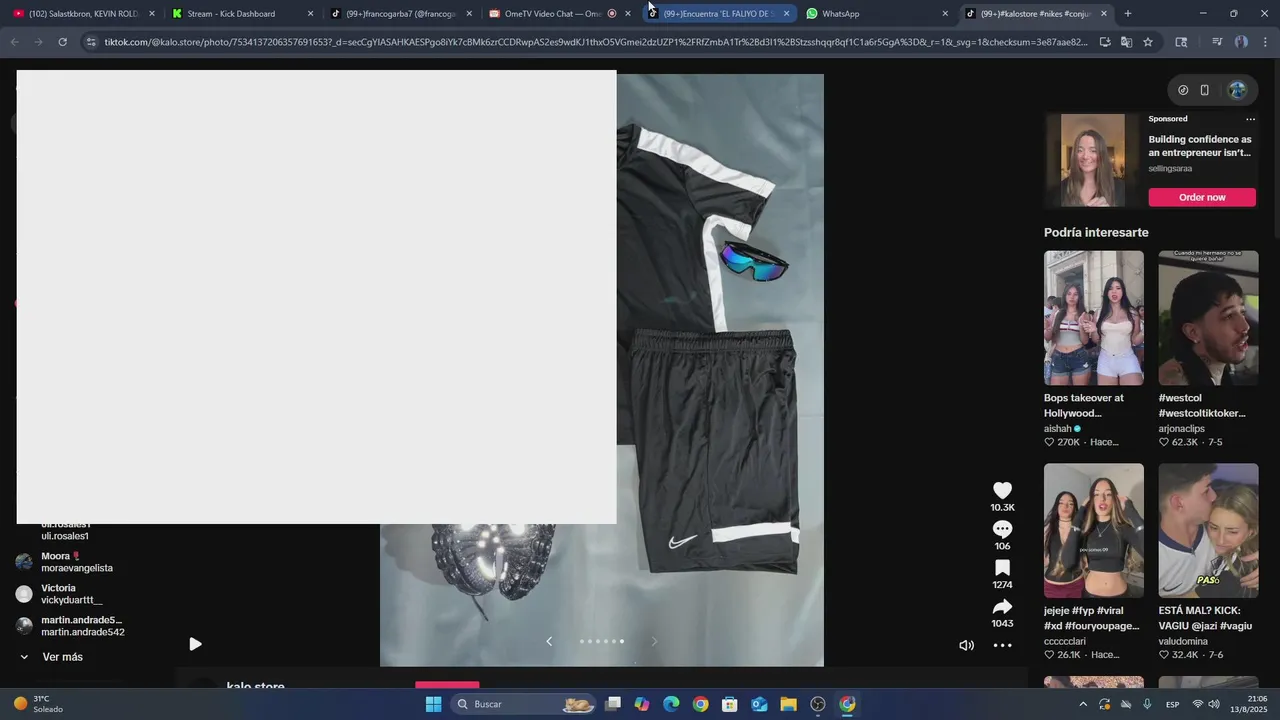Viewport: 1280px width, 720px height.
Task: Open the Chrome profile avatar
Action: 1241,42
